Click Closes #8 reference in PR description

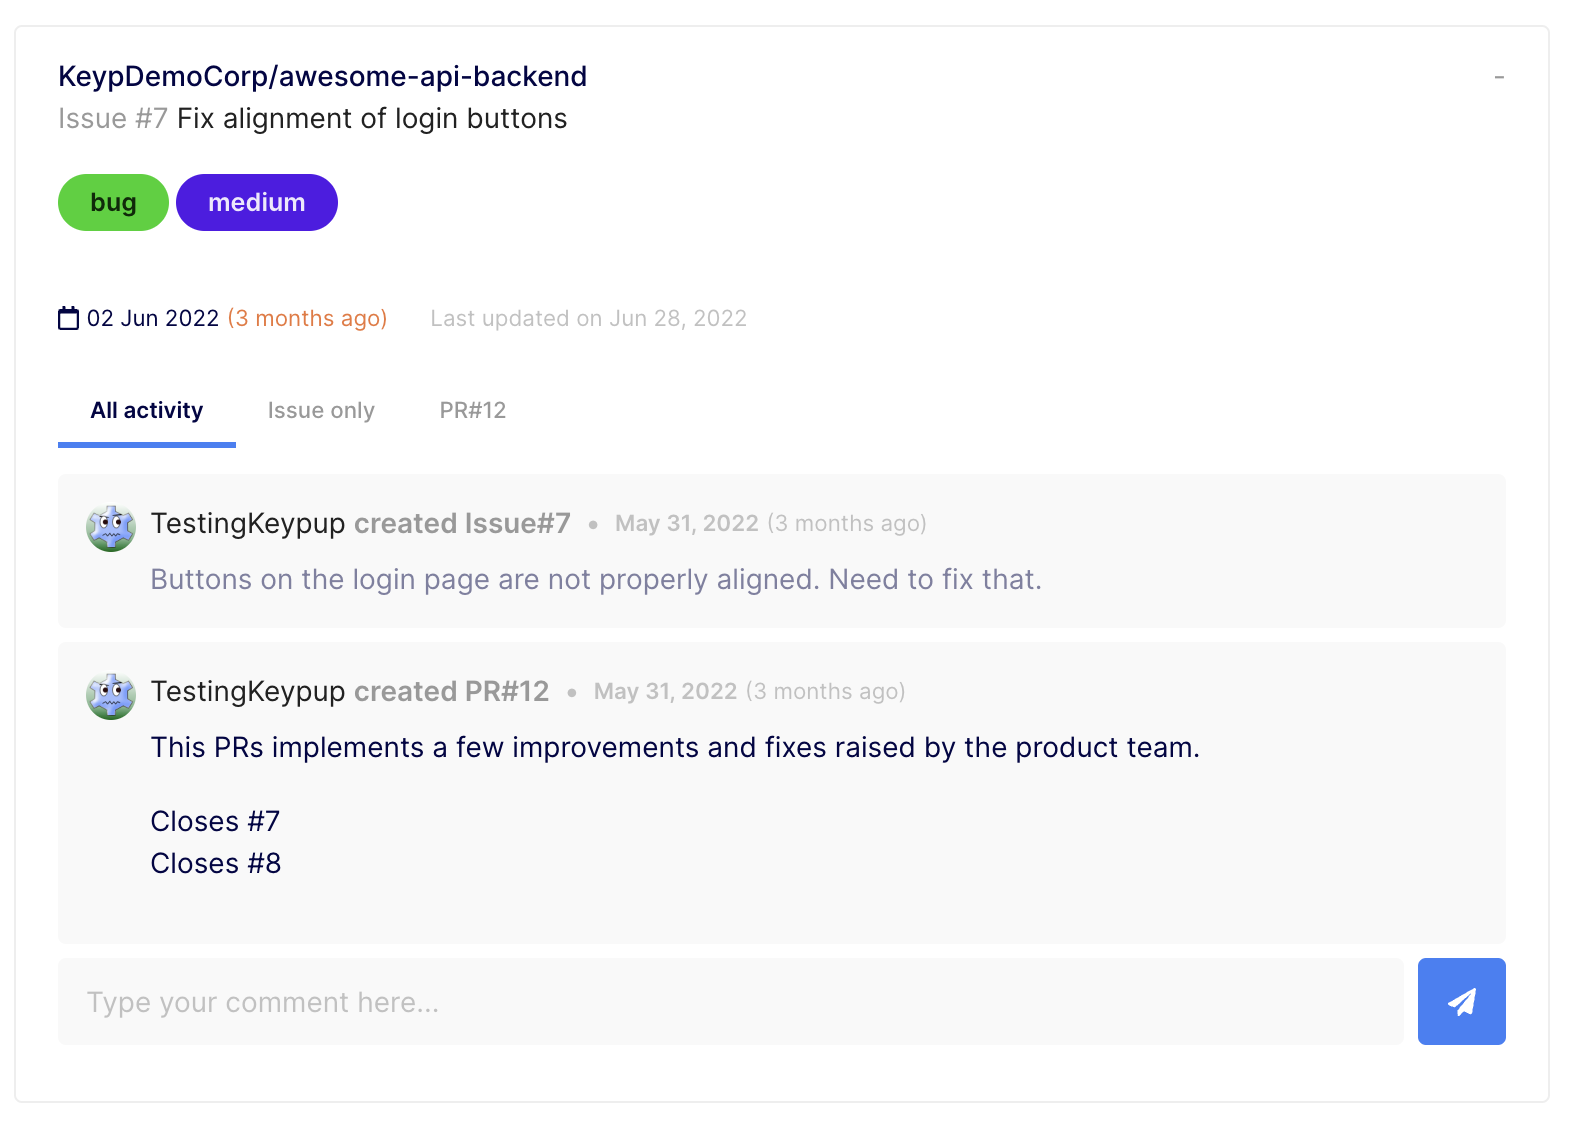(216, 864)
